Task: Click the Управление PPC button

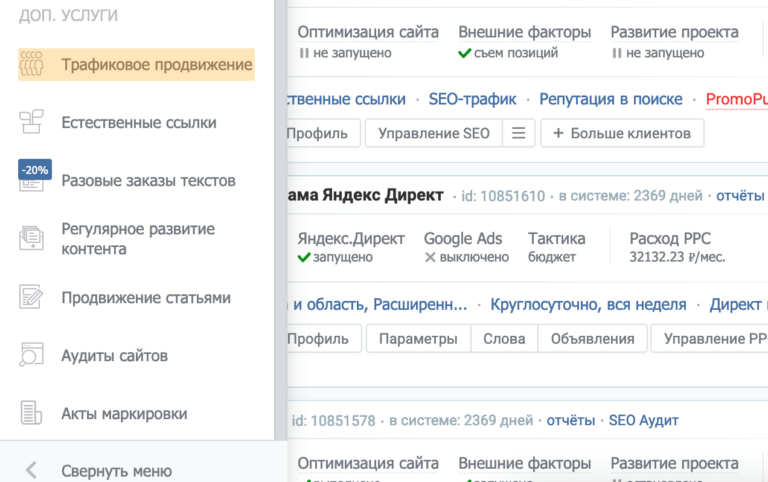Action: point(709,338)
